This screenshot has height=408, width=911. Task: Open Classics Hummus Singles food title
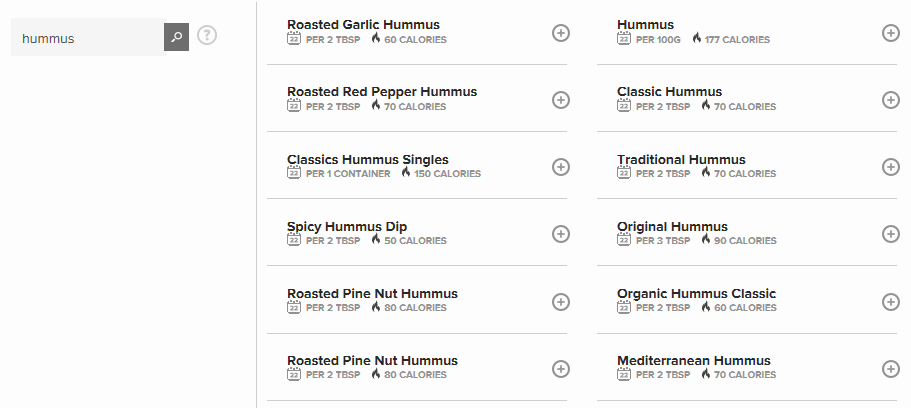click(368, 159)
